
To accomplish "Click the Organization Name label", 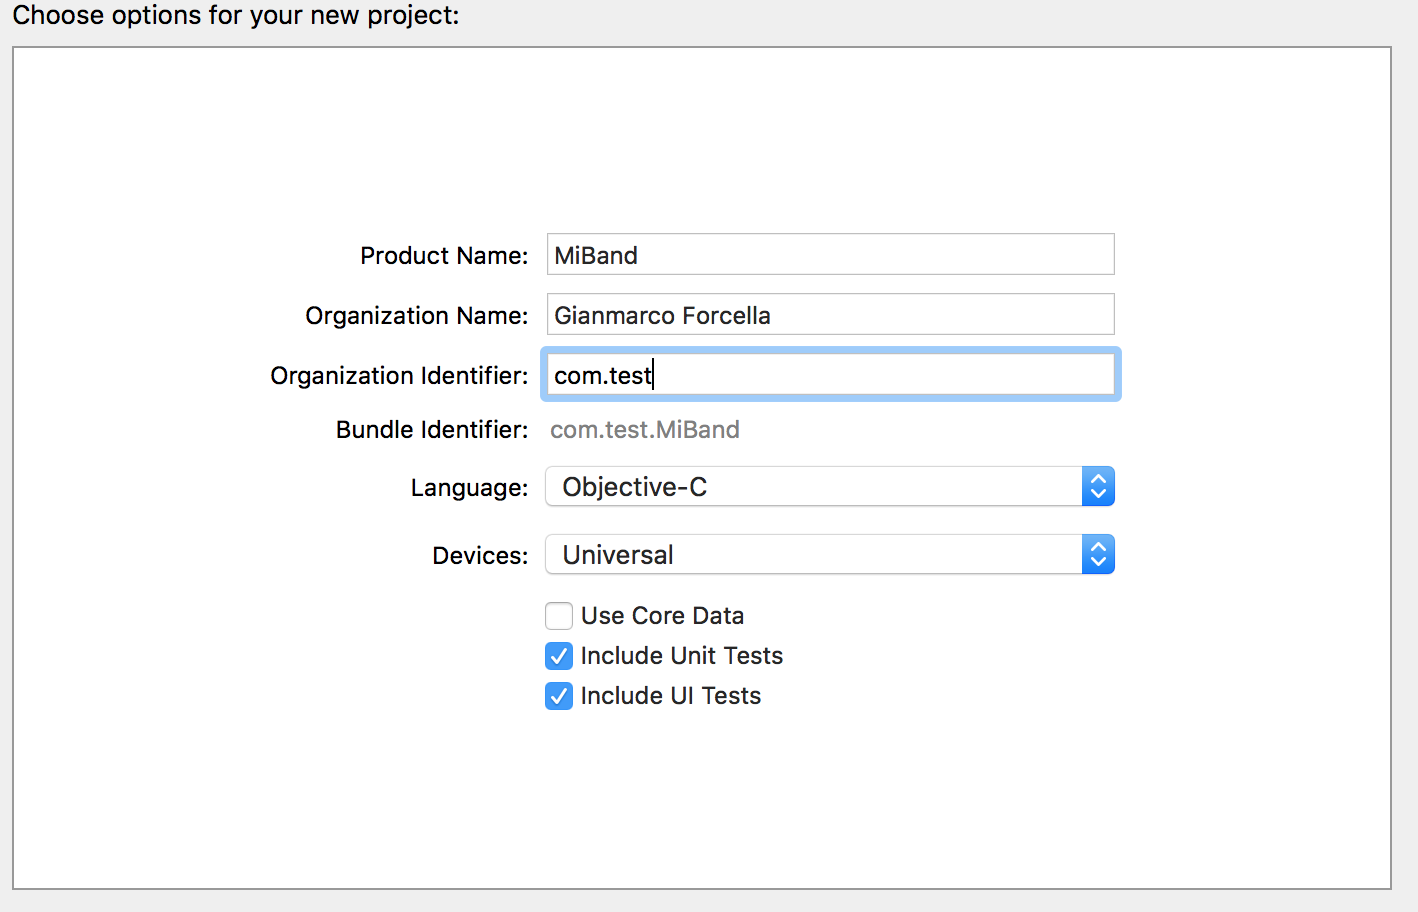I will point(416,315).
